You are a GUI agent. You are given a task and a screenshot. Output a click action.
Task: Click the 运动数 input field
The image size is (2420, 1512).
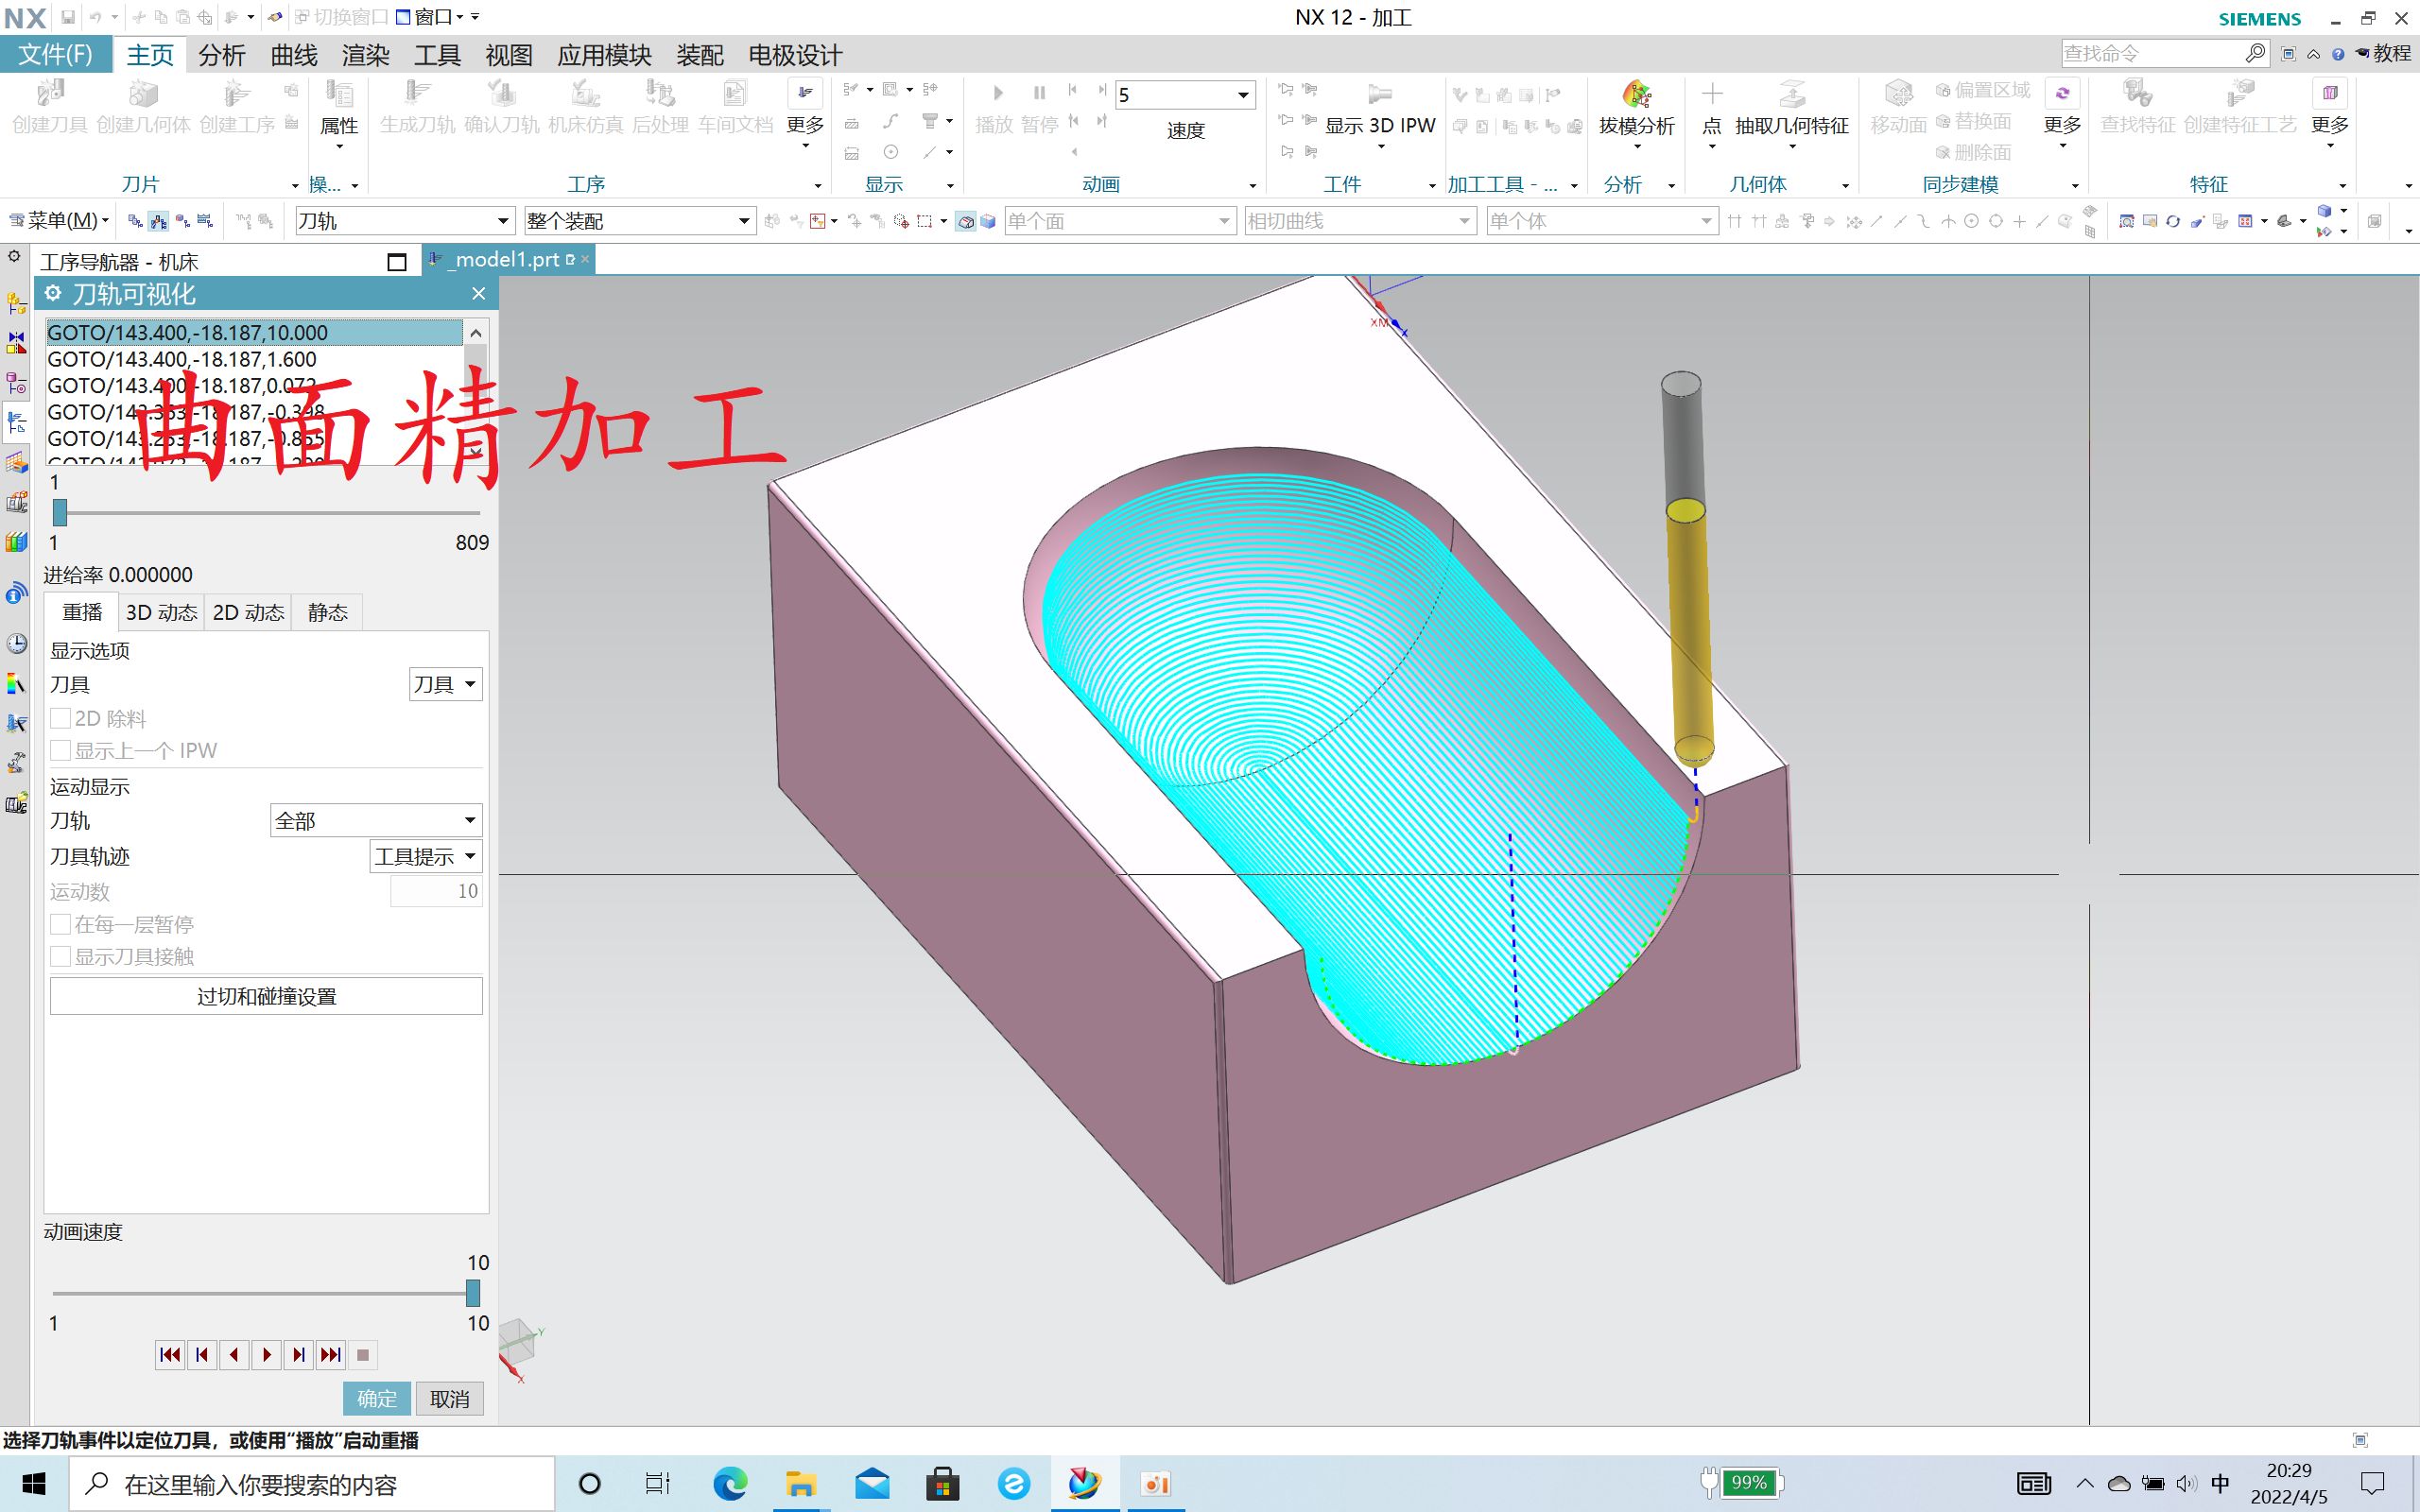coord(436,891)
